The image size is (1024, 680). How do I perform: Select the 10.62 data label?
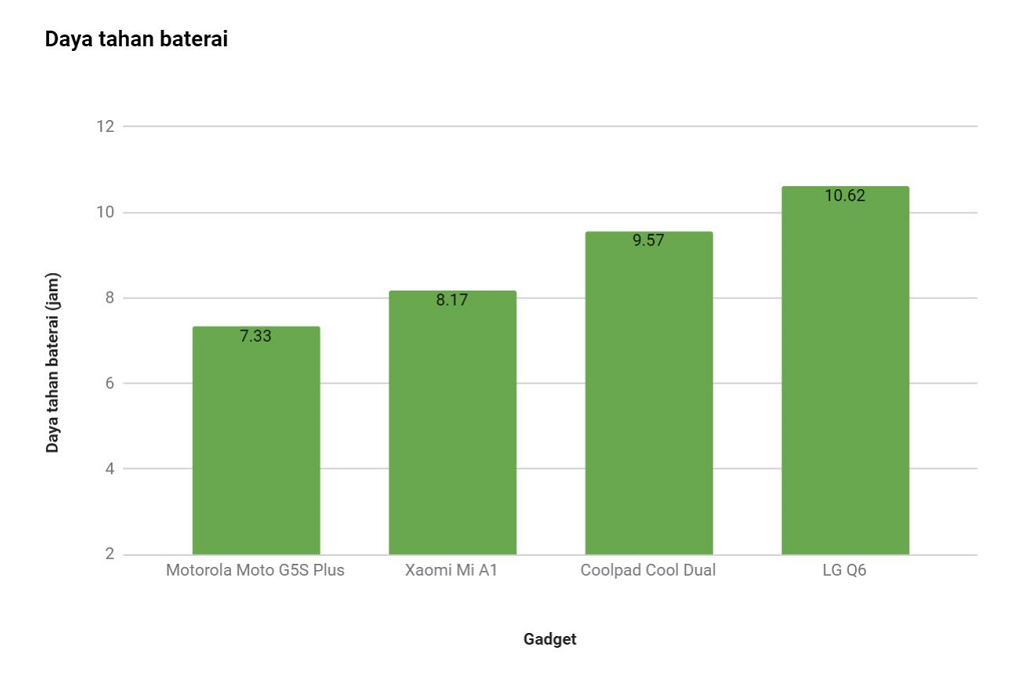click(x=845, y=195)
